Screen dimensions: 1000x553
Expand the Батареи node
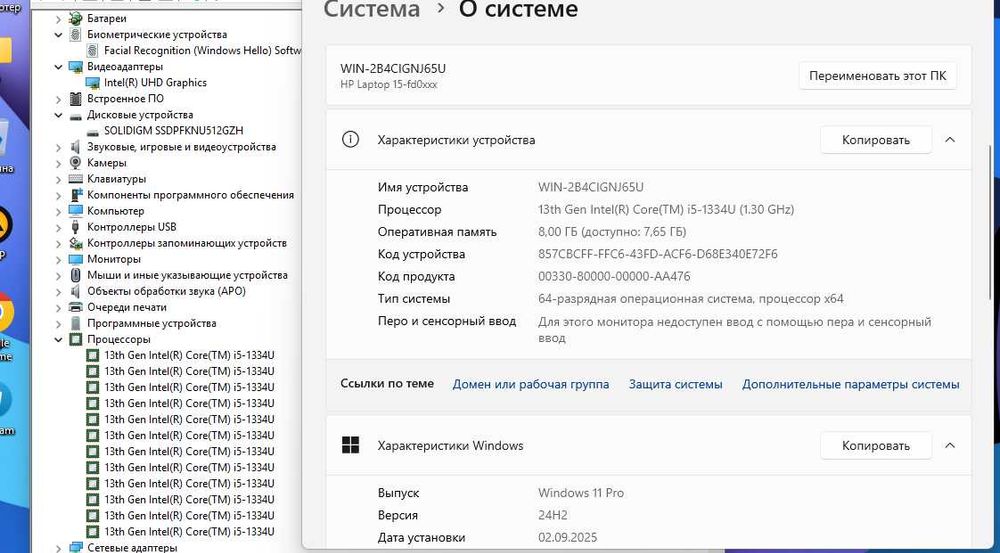click(x=59, y=18)
